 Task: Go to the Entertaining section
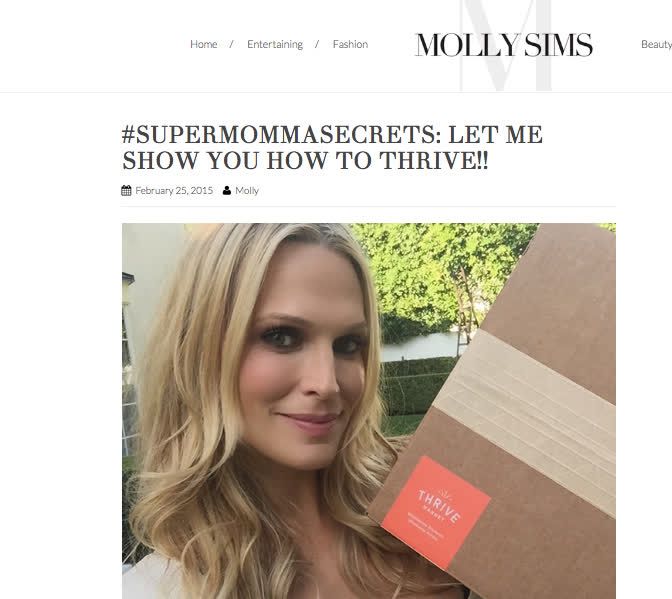[x=275, y=44]
